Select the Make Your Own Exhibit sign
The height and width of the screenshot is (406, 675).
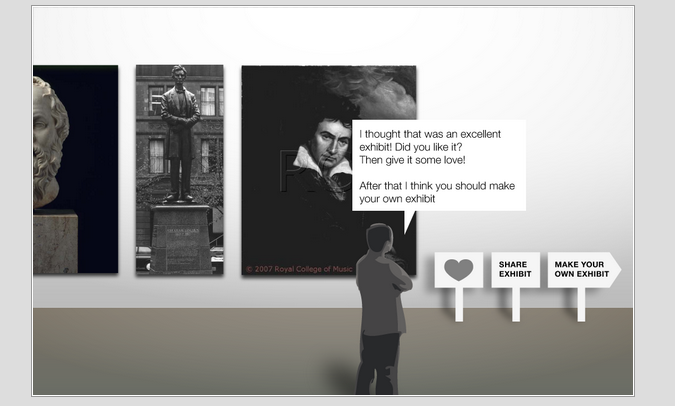(x=581, y=270)
